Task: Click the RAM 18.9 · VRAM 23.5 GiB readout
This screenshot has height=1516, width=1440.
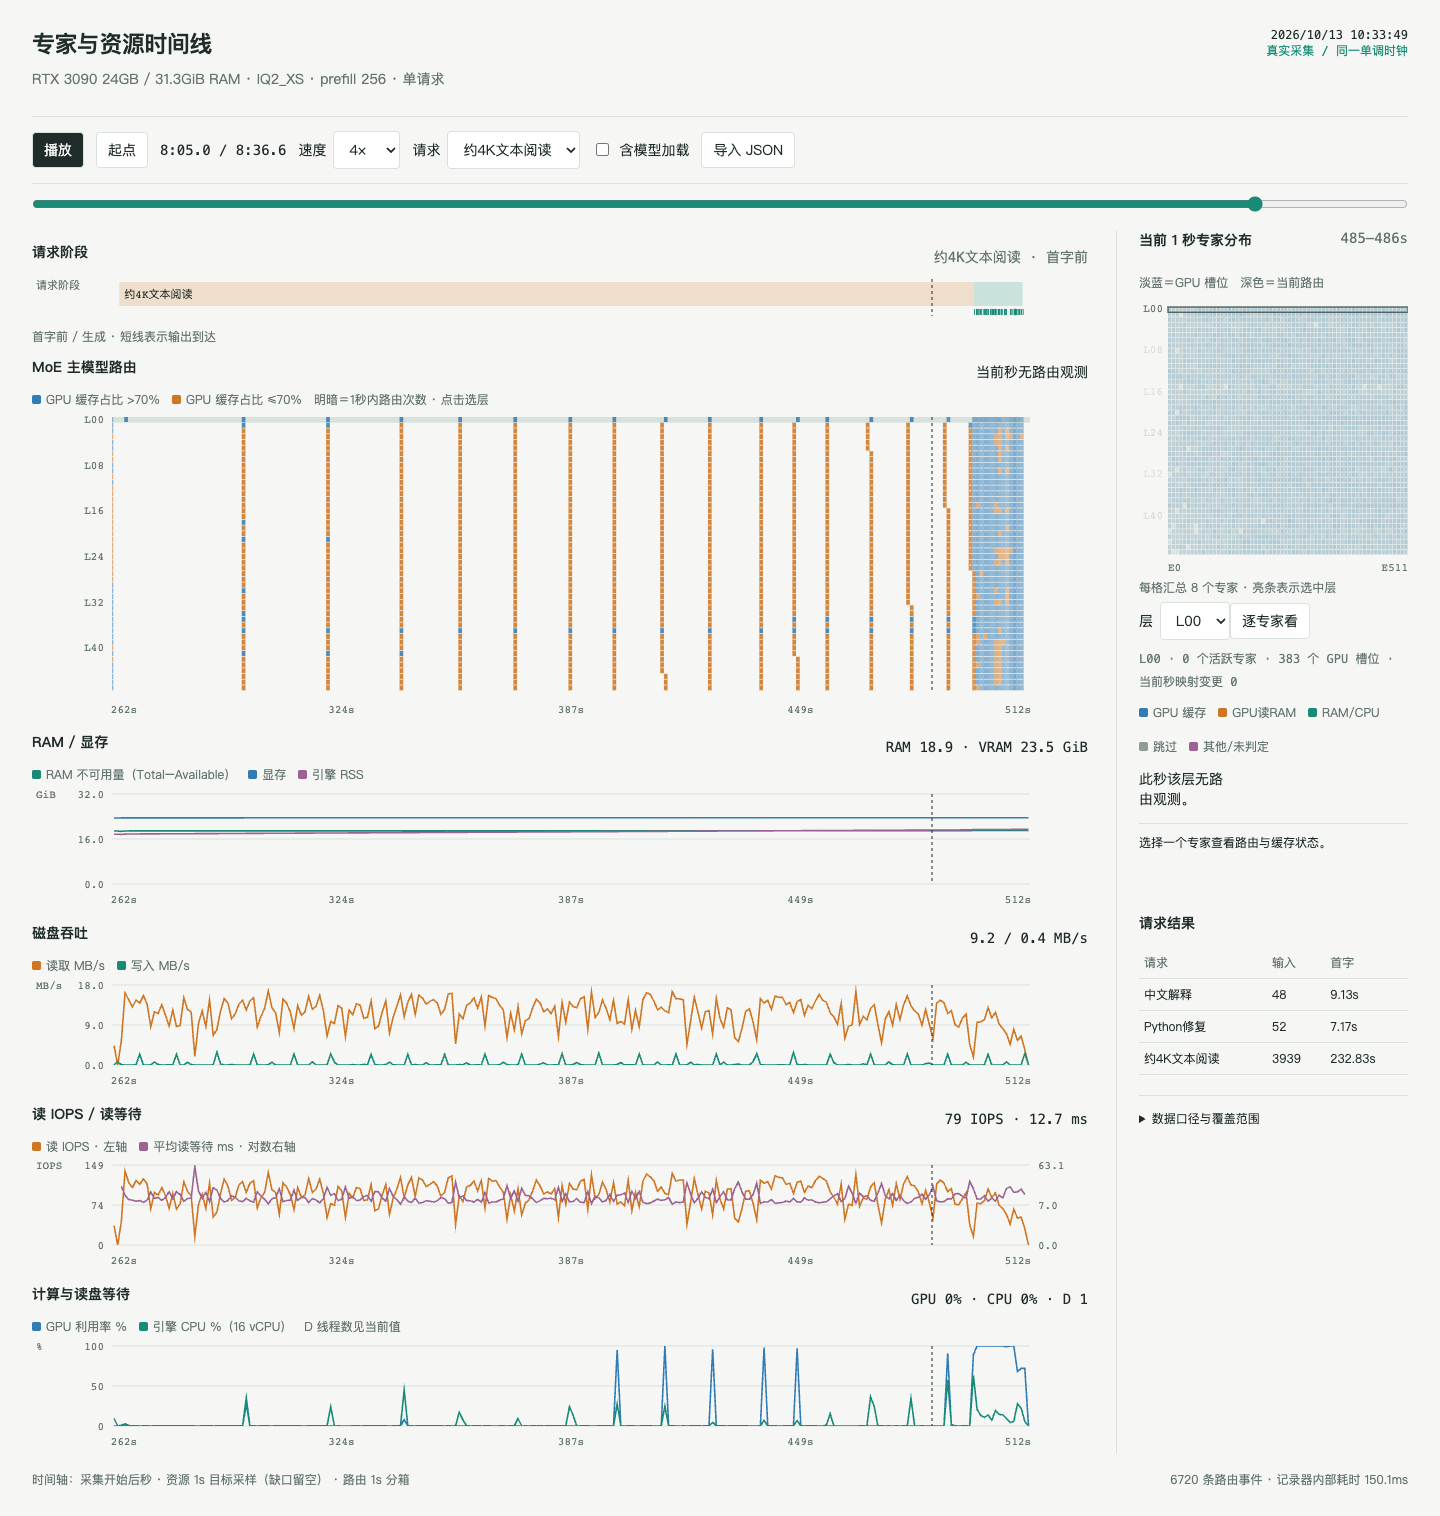Action: coord(986,747)
